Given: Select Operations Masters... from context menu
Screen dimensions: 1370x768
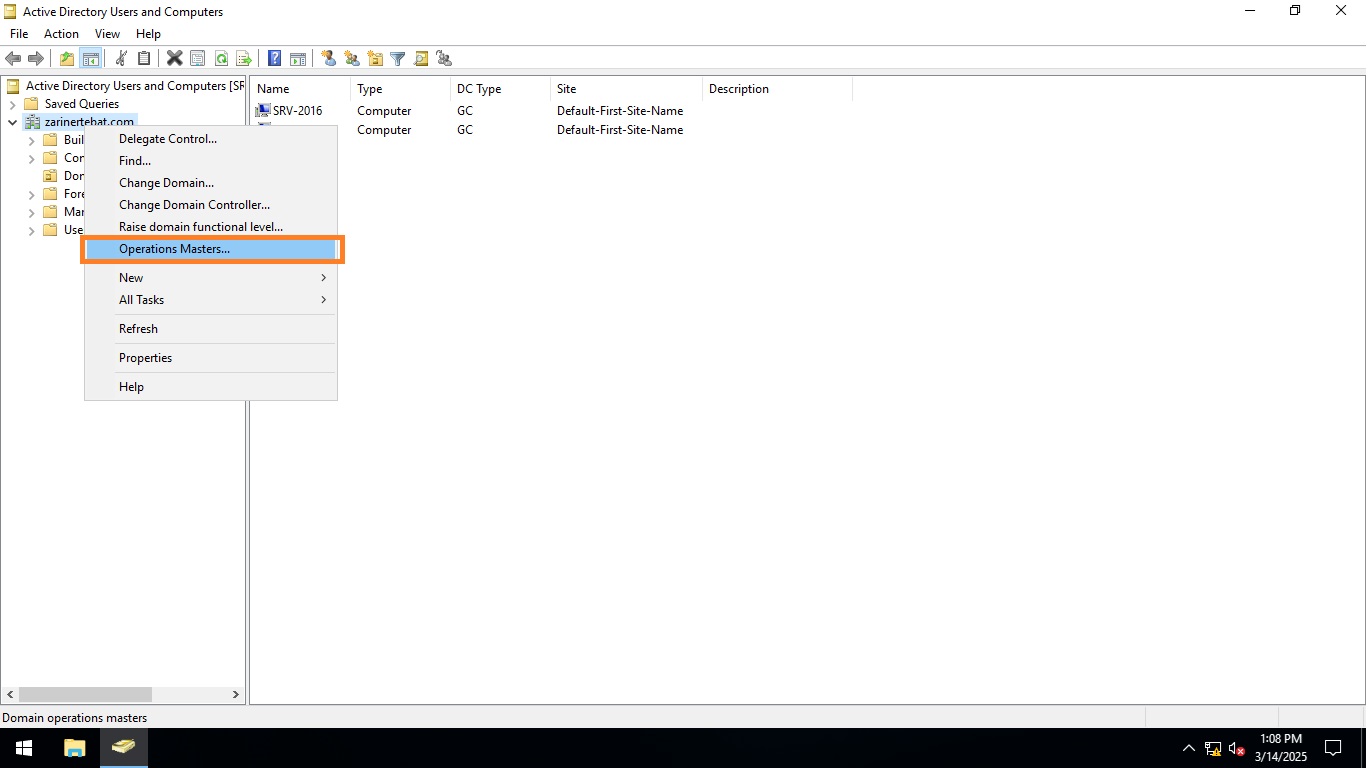Looking at the screenshot, I should click(x=211, y=249).
